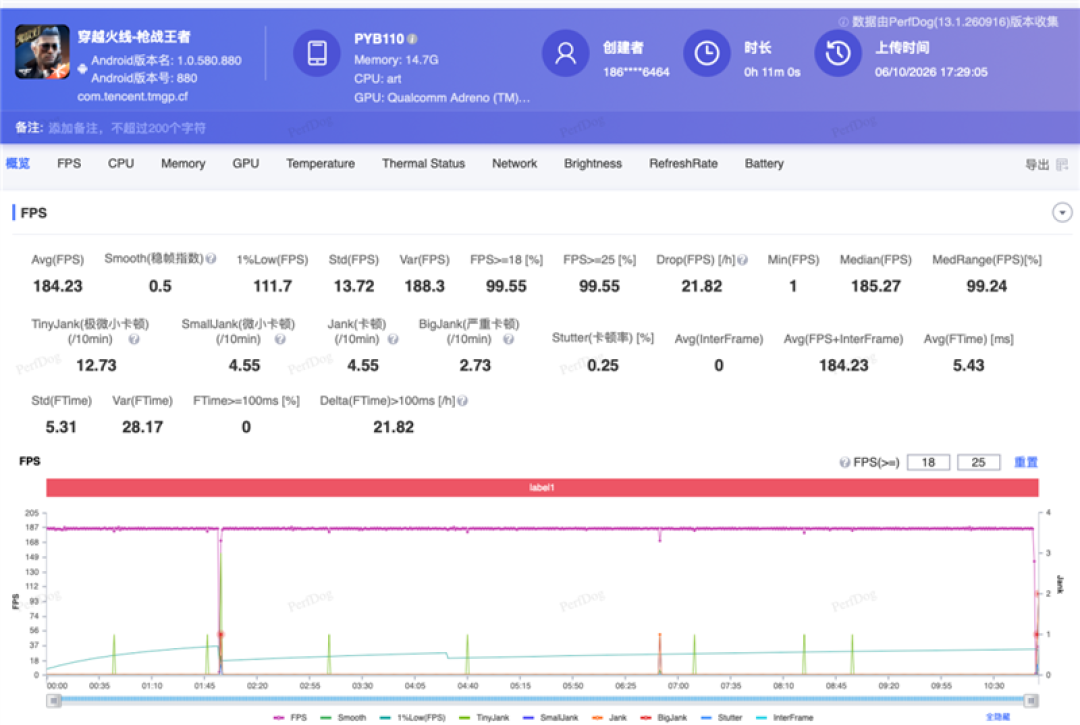
Task: Open help icon beside Drop(FPS) [/h]
Action: [742, 260]
